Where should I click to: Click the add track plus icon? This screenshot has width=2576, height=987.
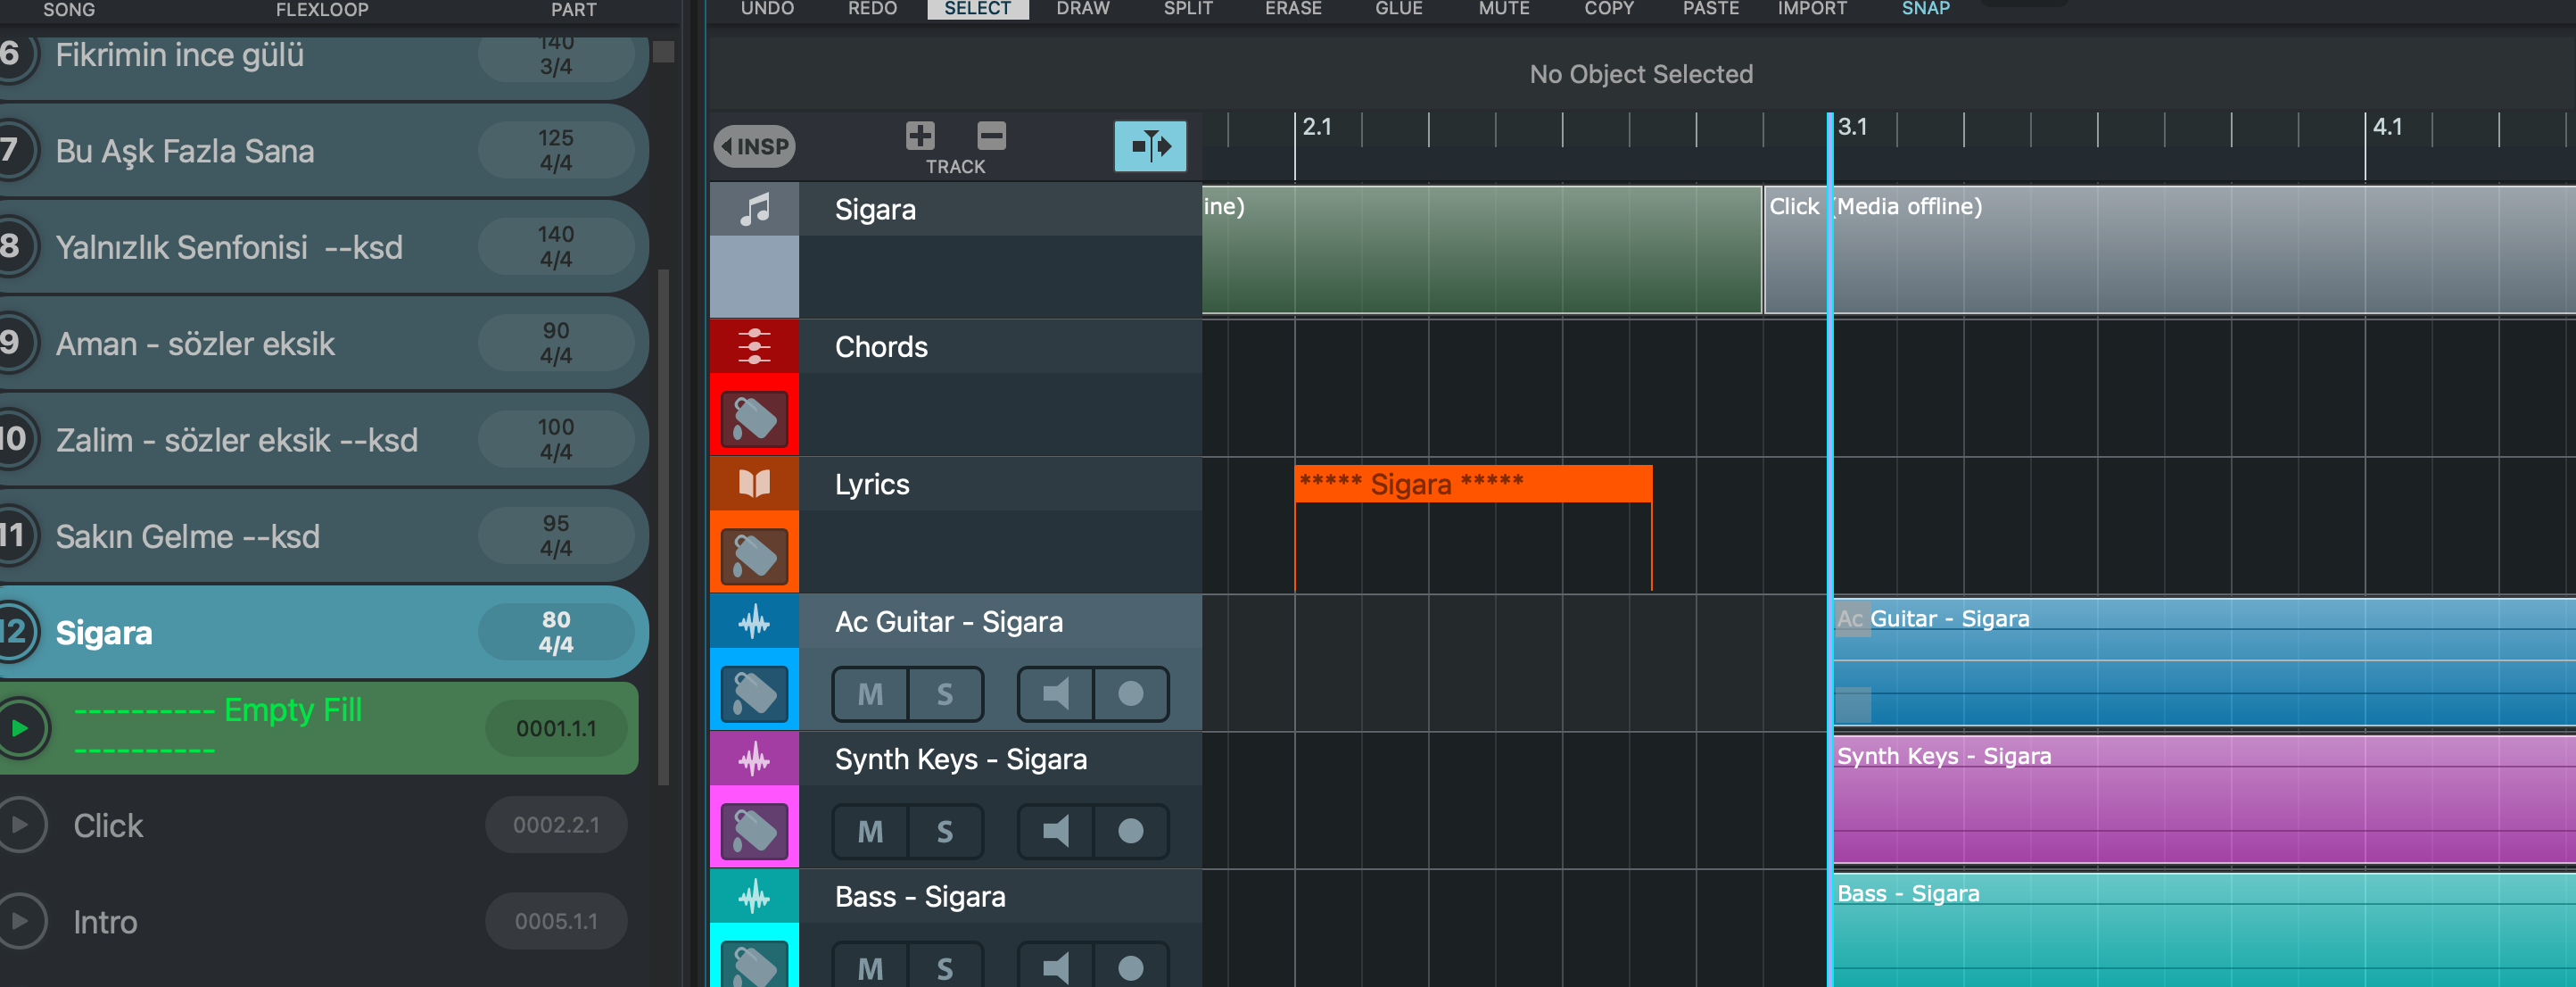(x=919, y=135)
